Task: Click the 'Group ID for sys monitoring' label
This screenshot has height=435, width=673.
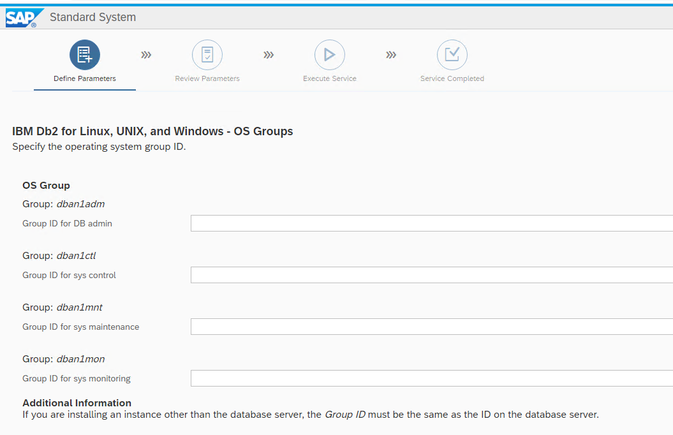Action: point(76,378)
